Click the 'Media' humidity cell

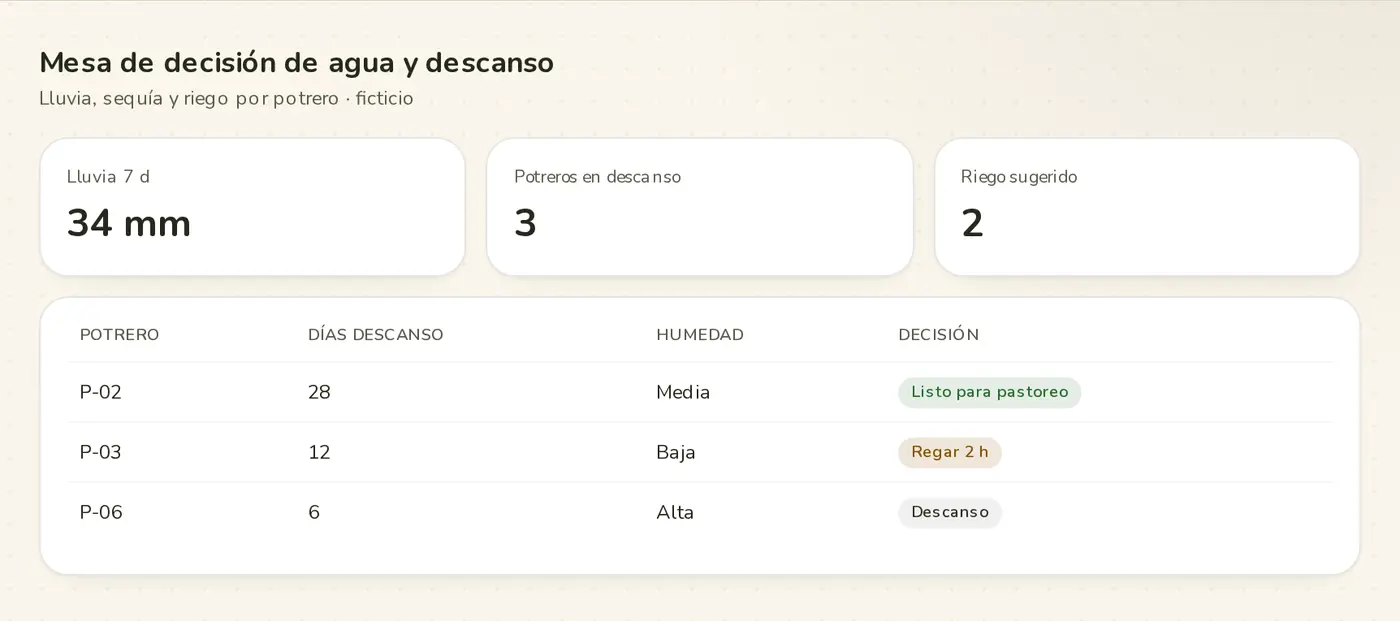[683, 392]
